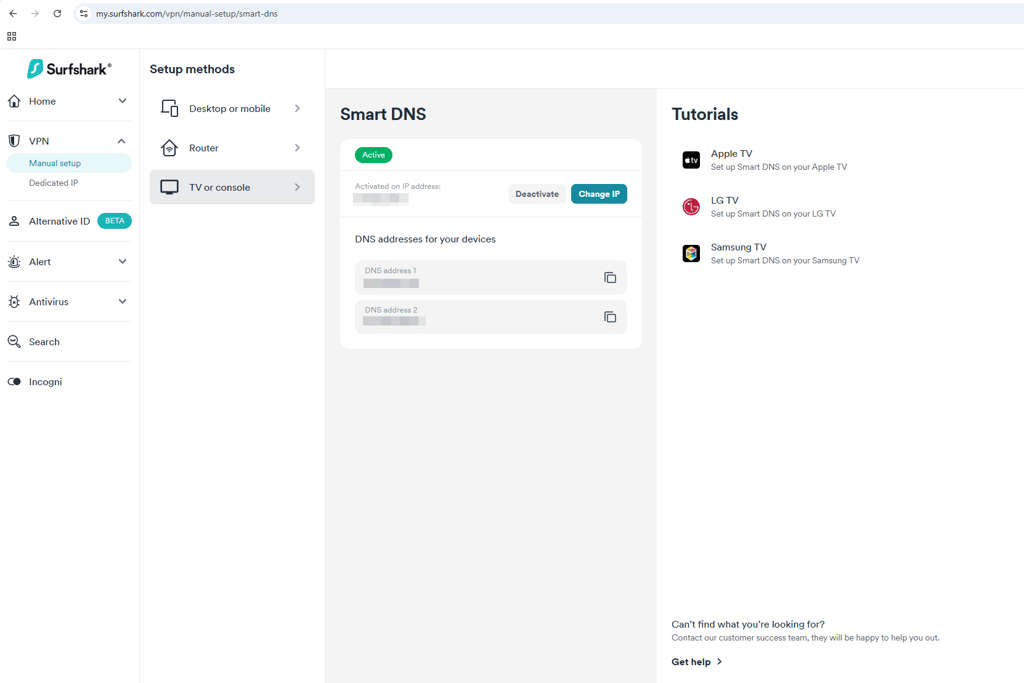Click the arrow next to Get help
Screen dimensions: 1024x683
pos(720,661)
